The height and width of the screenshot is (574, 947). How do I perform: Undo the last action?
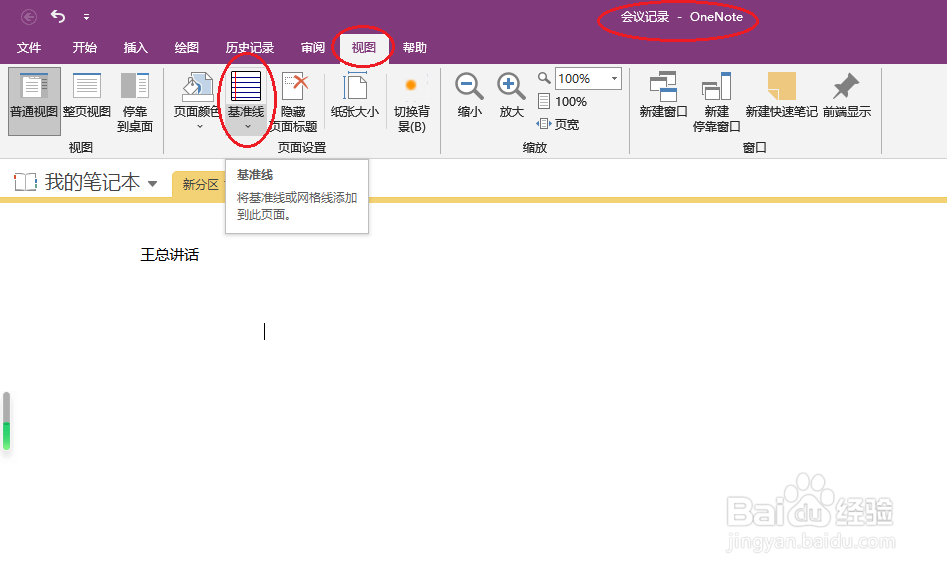coord(58,16)
